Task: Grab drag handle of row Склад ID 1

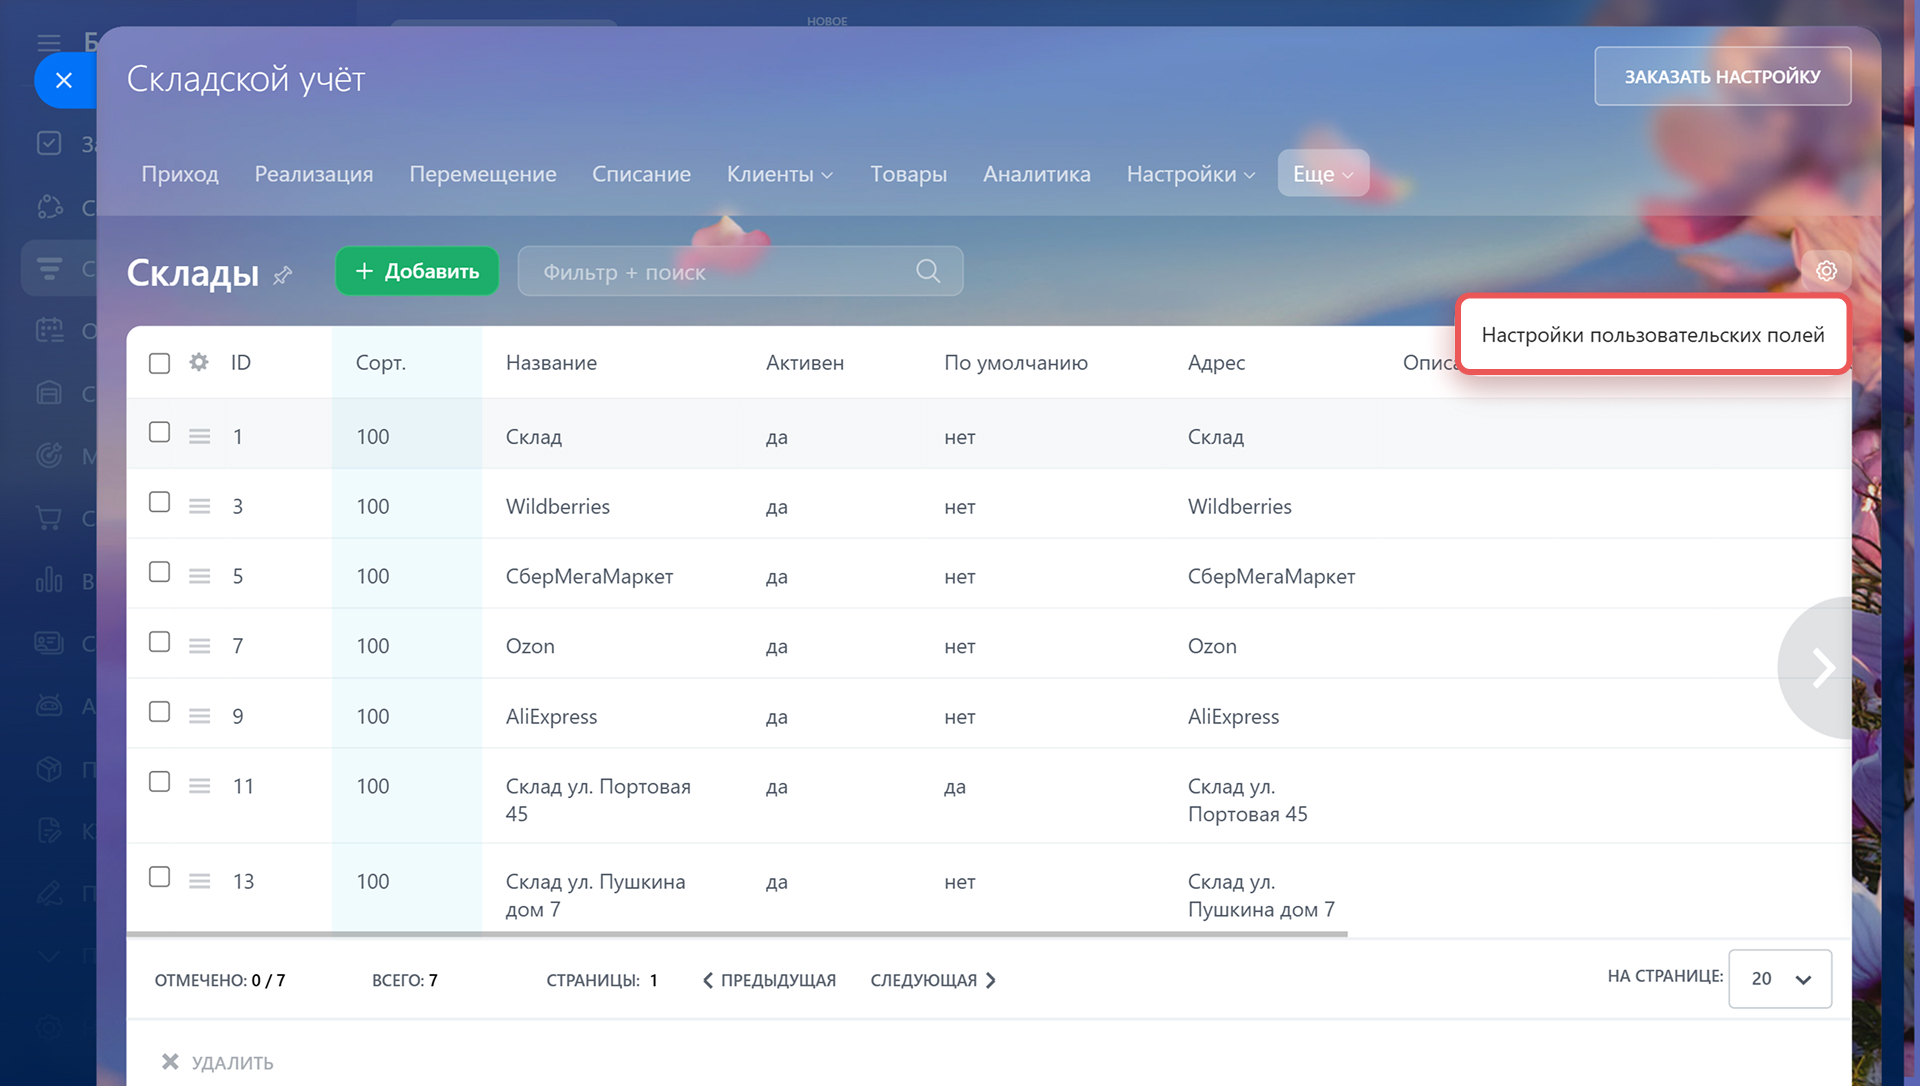Action: (200, 437)
